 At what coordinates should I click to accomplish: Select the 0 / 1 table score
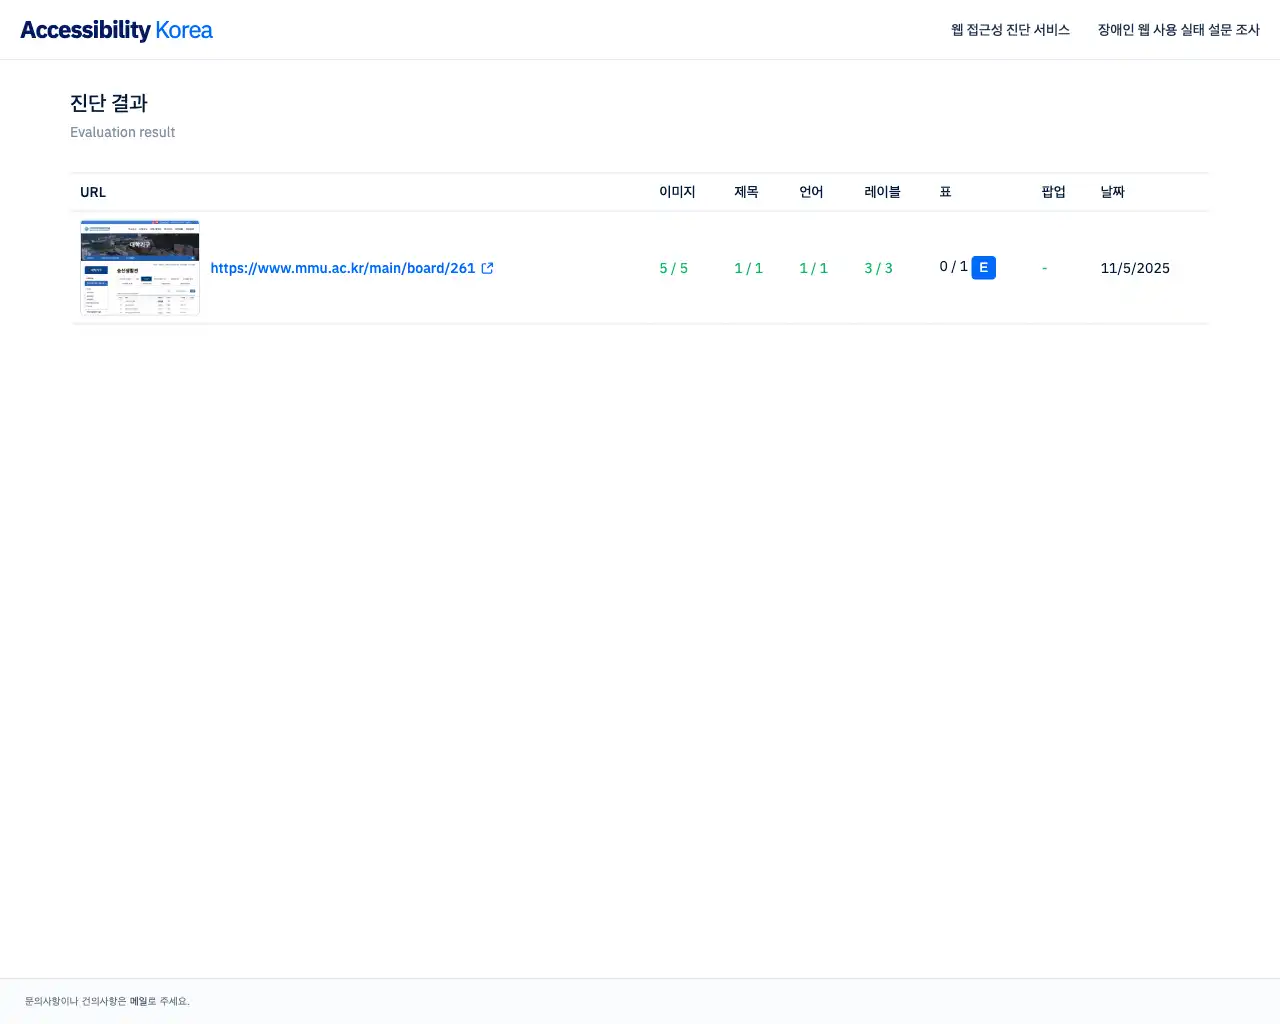click(x=951, y=267)
